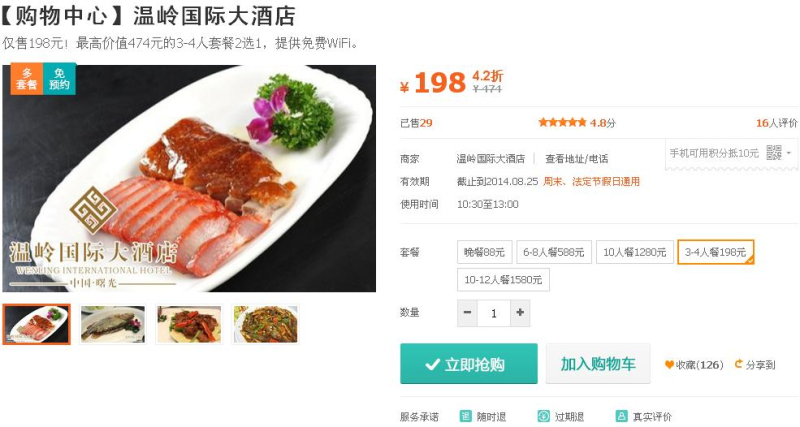The height and width of the screenshot is (427, 800).
Task: Click the QR code icon for mobile points
Action: click(773, 153)
